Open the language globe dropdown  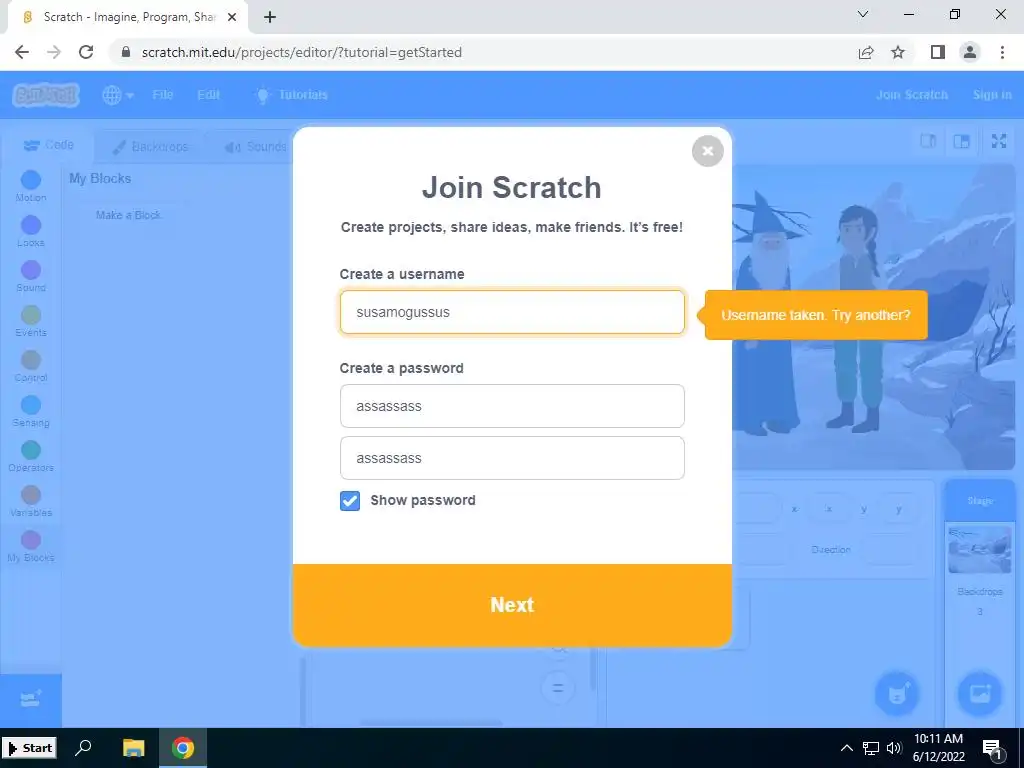point(118,95)
